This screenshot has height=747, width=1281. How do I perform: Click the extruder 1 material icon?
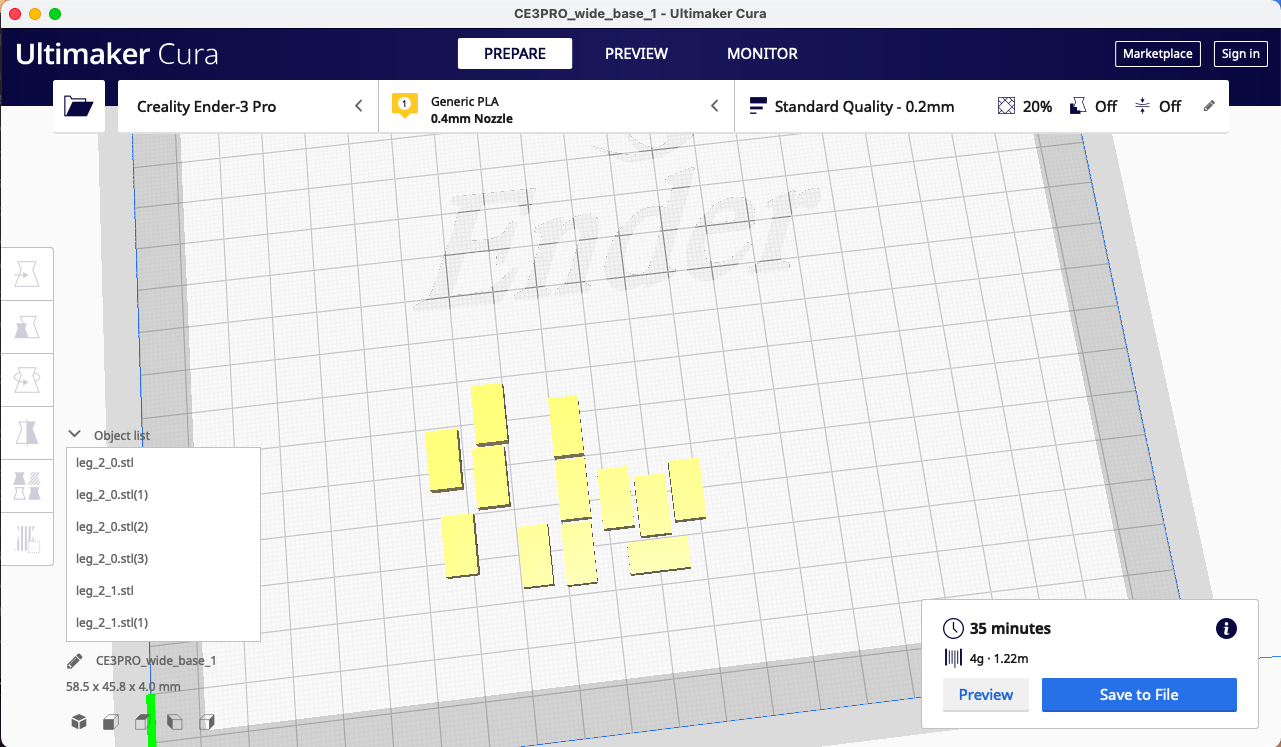tap(404, 106)
